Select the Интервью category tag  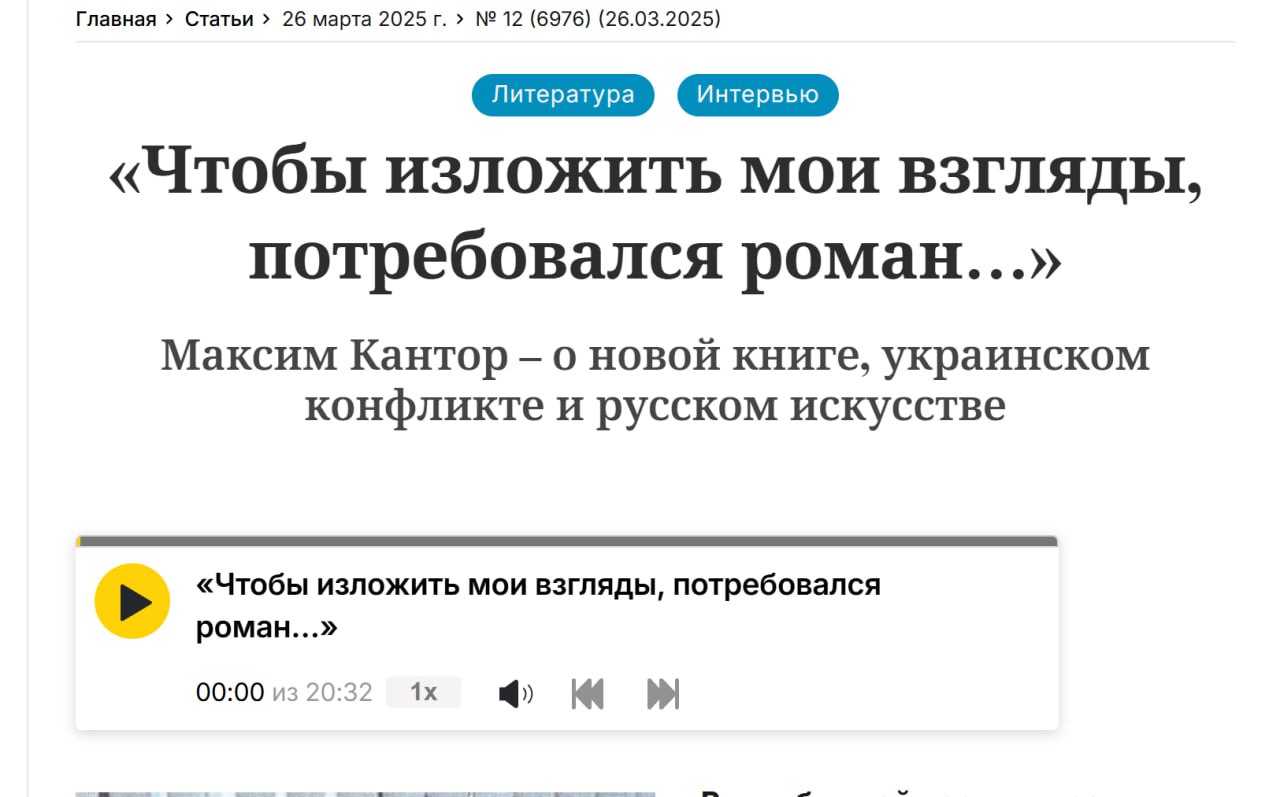click(x=757, y=95)
